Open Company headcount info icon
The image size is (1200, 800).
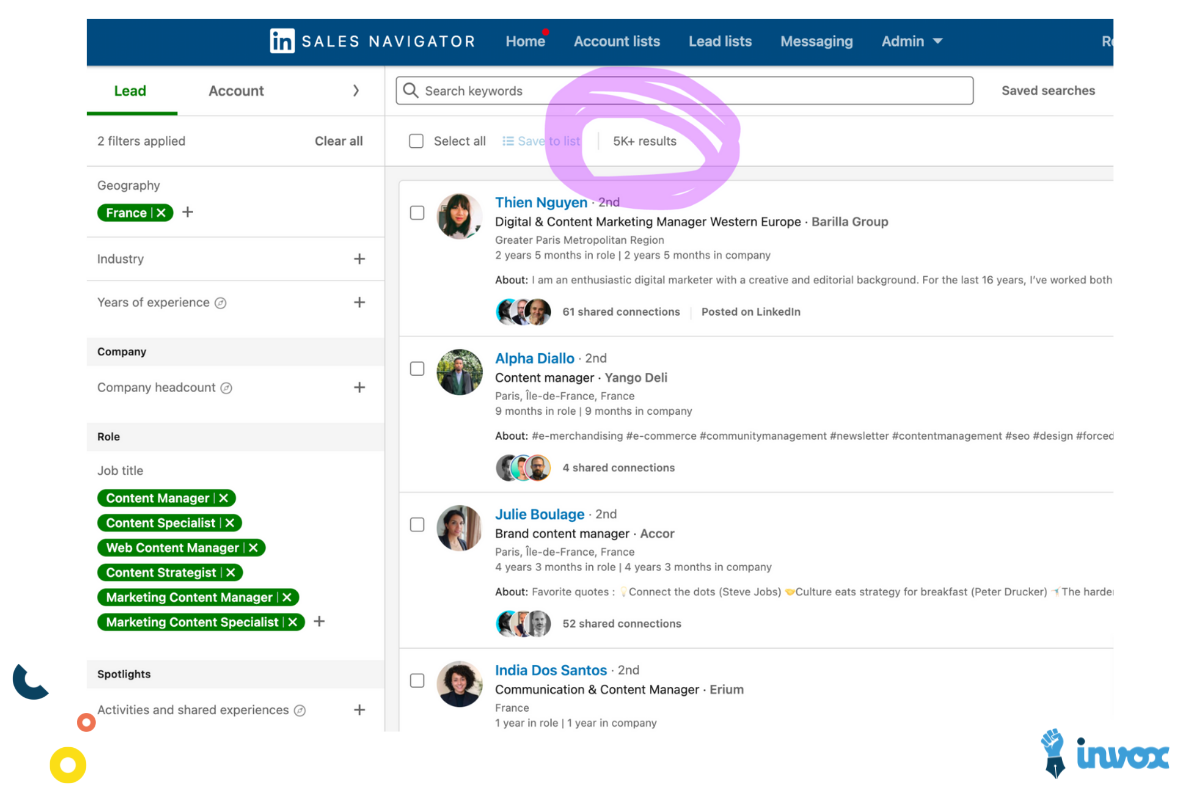(x=226, y=388)
